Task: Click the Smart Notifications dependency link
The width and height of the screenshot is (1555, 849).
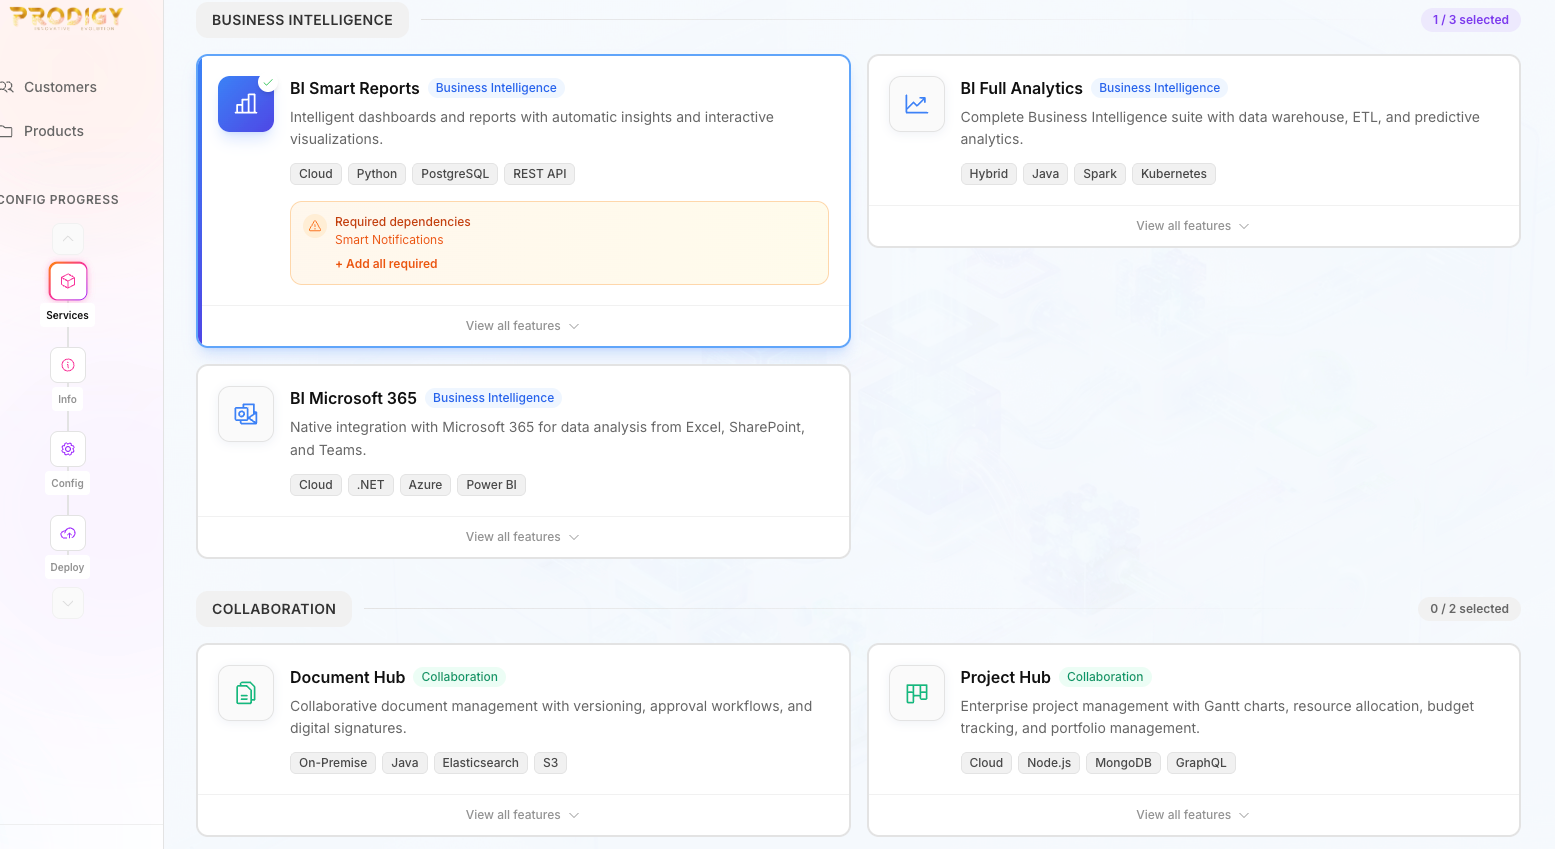Action: point(389,240)
